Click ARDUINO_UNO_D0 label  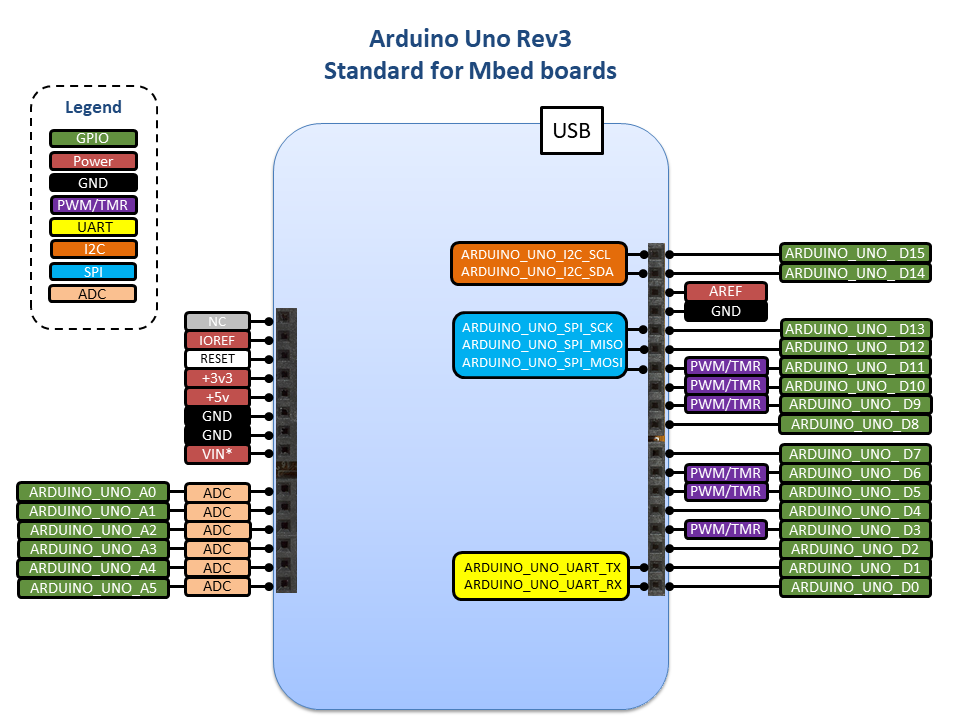855,587
